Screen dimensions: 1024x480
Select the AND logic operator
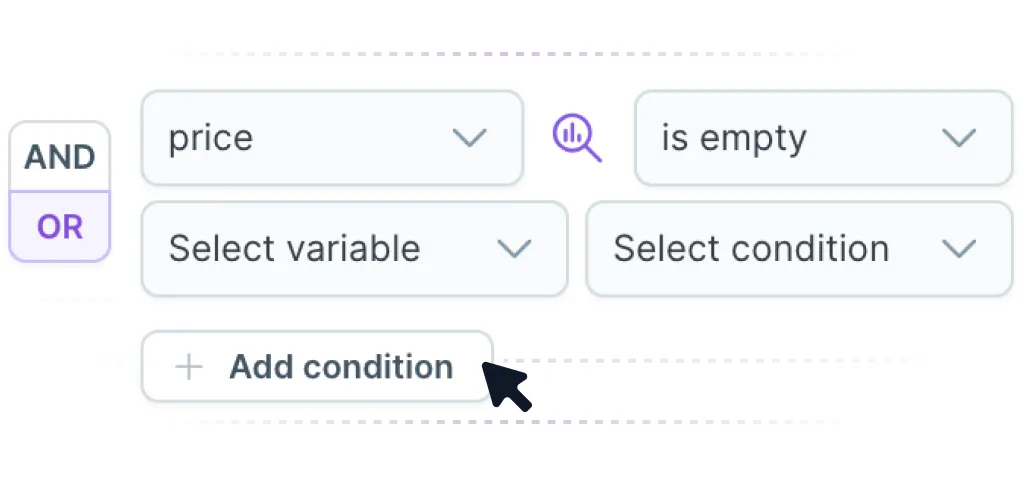59,157
